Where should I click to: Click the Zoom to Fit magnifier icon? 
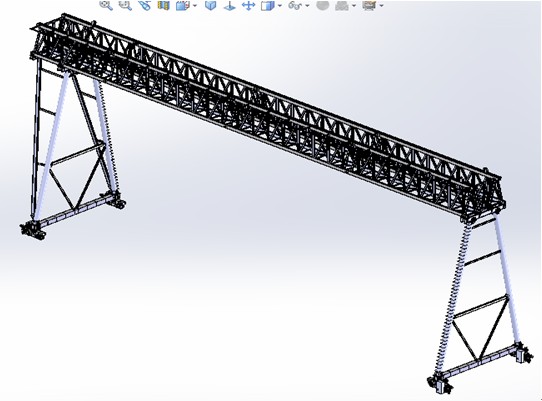tap(106, 5)
